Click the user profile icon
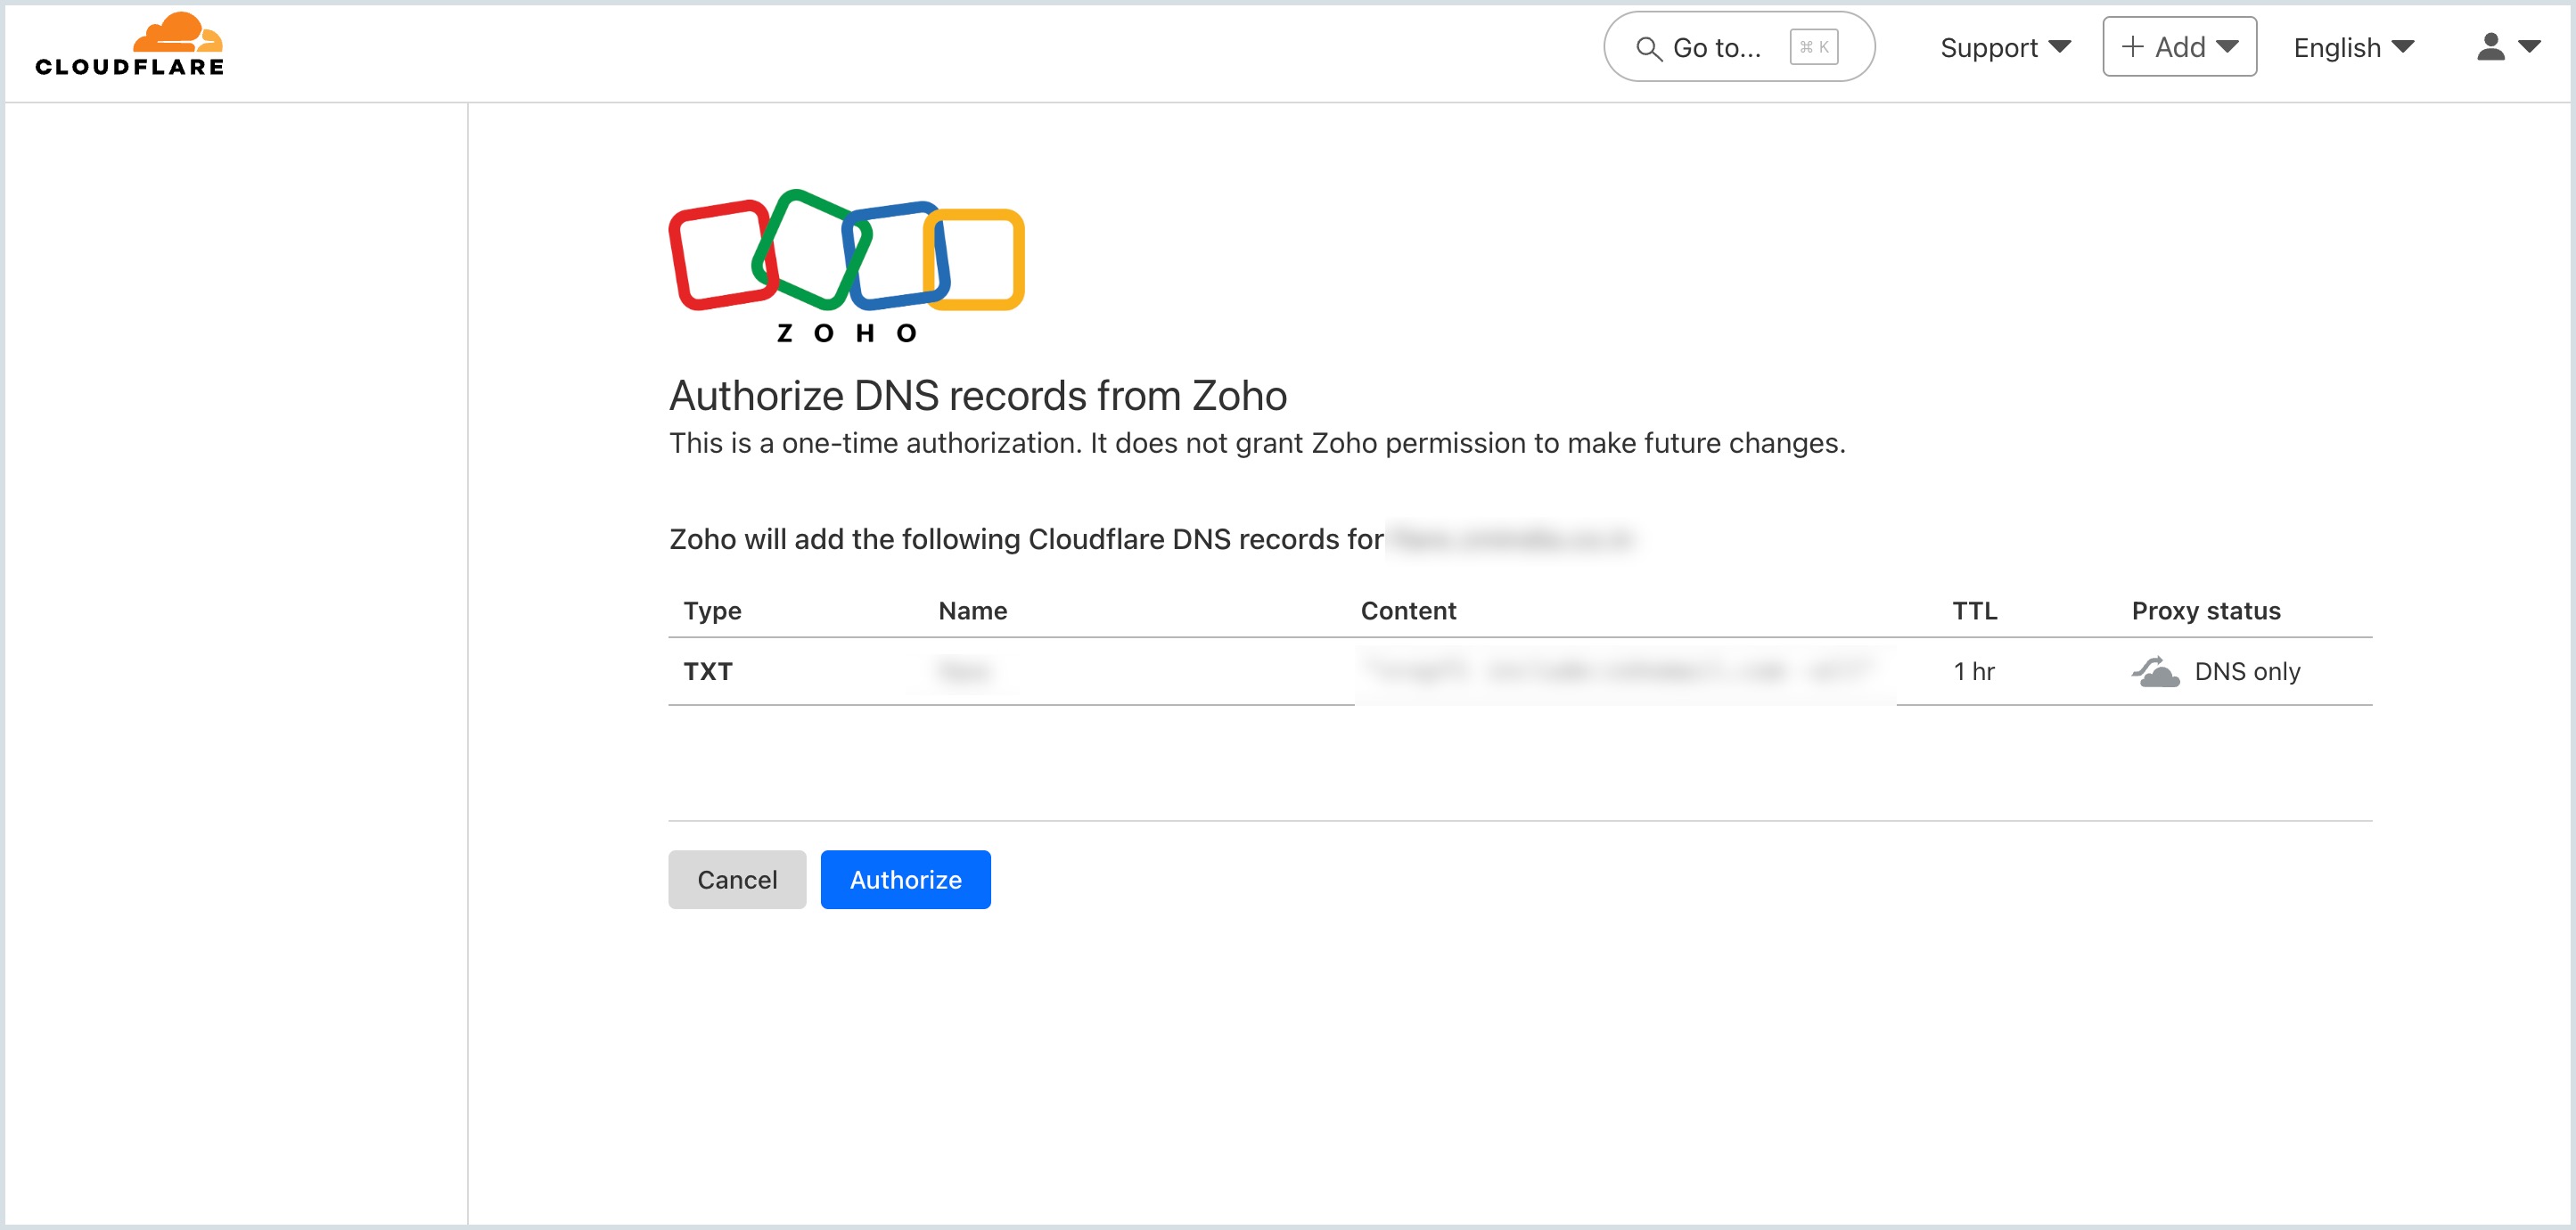This screenshot has width=2576, height=1230. [2490, 47]
